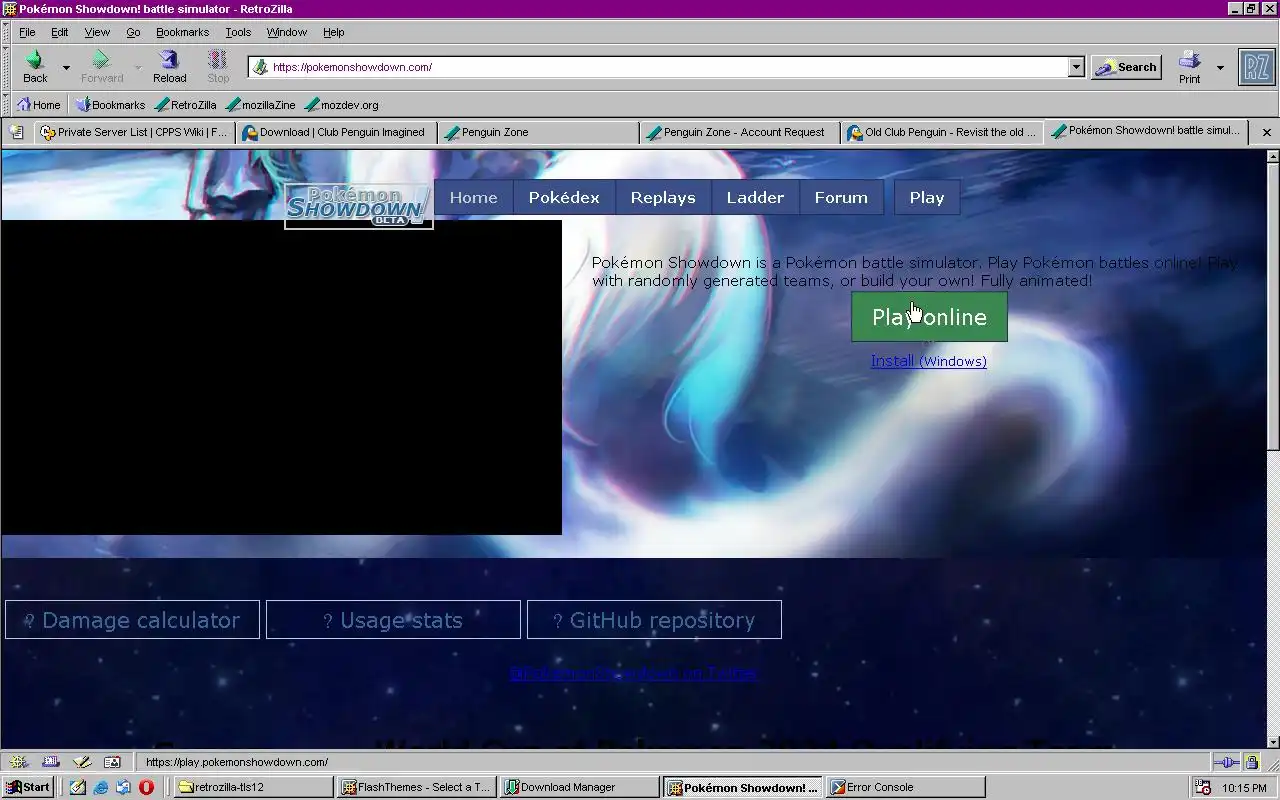Open Navigator component icon in status bar
1280x800 pixels.
(x=18, y=762)
